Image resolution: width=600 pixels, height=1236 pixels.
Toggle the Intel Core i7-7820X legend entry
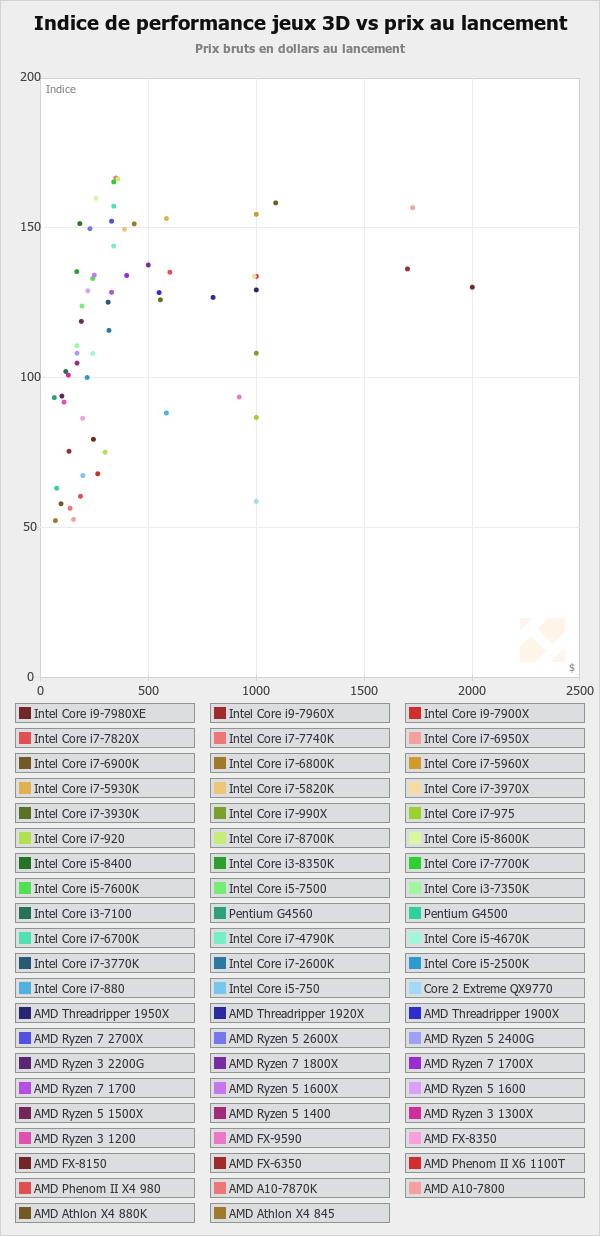tap(105, 738)
